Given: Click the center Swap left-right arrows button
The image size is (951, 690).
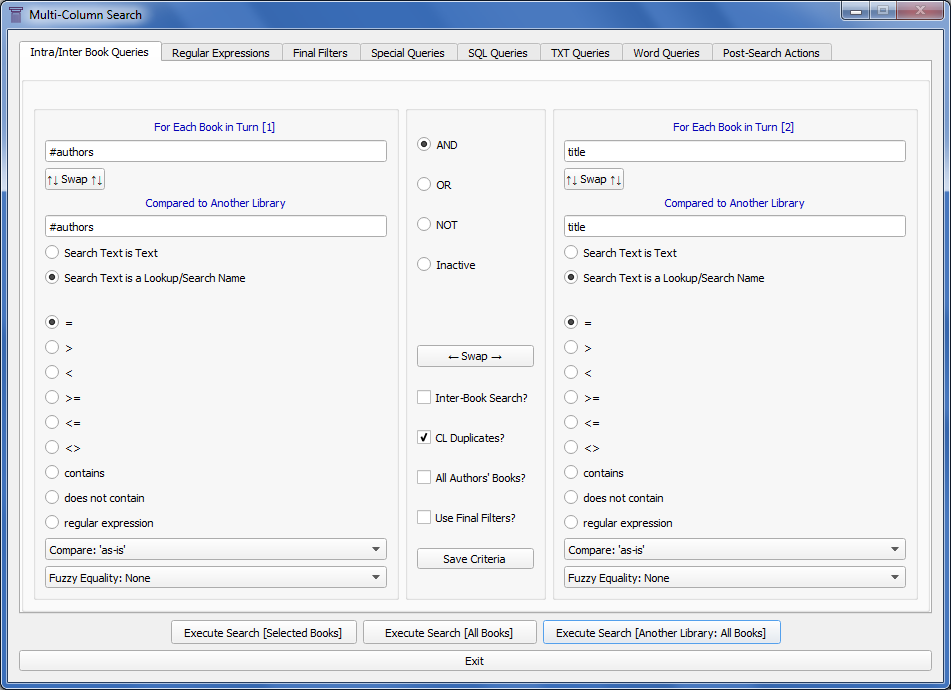Looking at the screenshot, I should 475,357.
